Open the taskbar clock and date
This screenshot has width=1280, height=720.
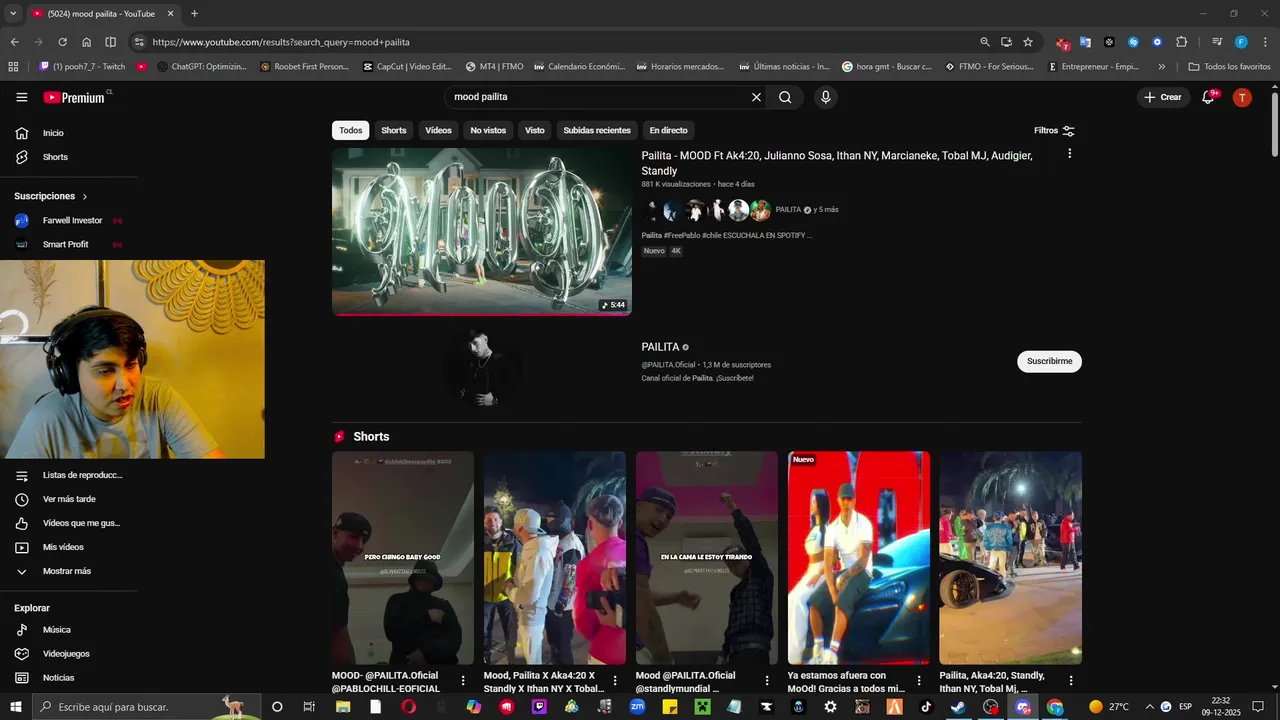click(x=1221, y=707)
